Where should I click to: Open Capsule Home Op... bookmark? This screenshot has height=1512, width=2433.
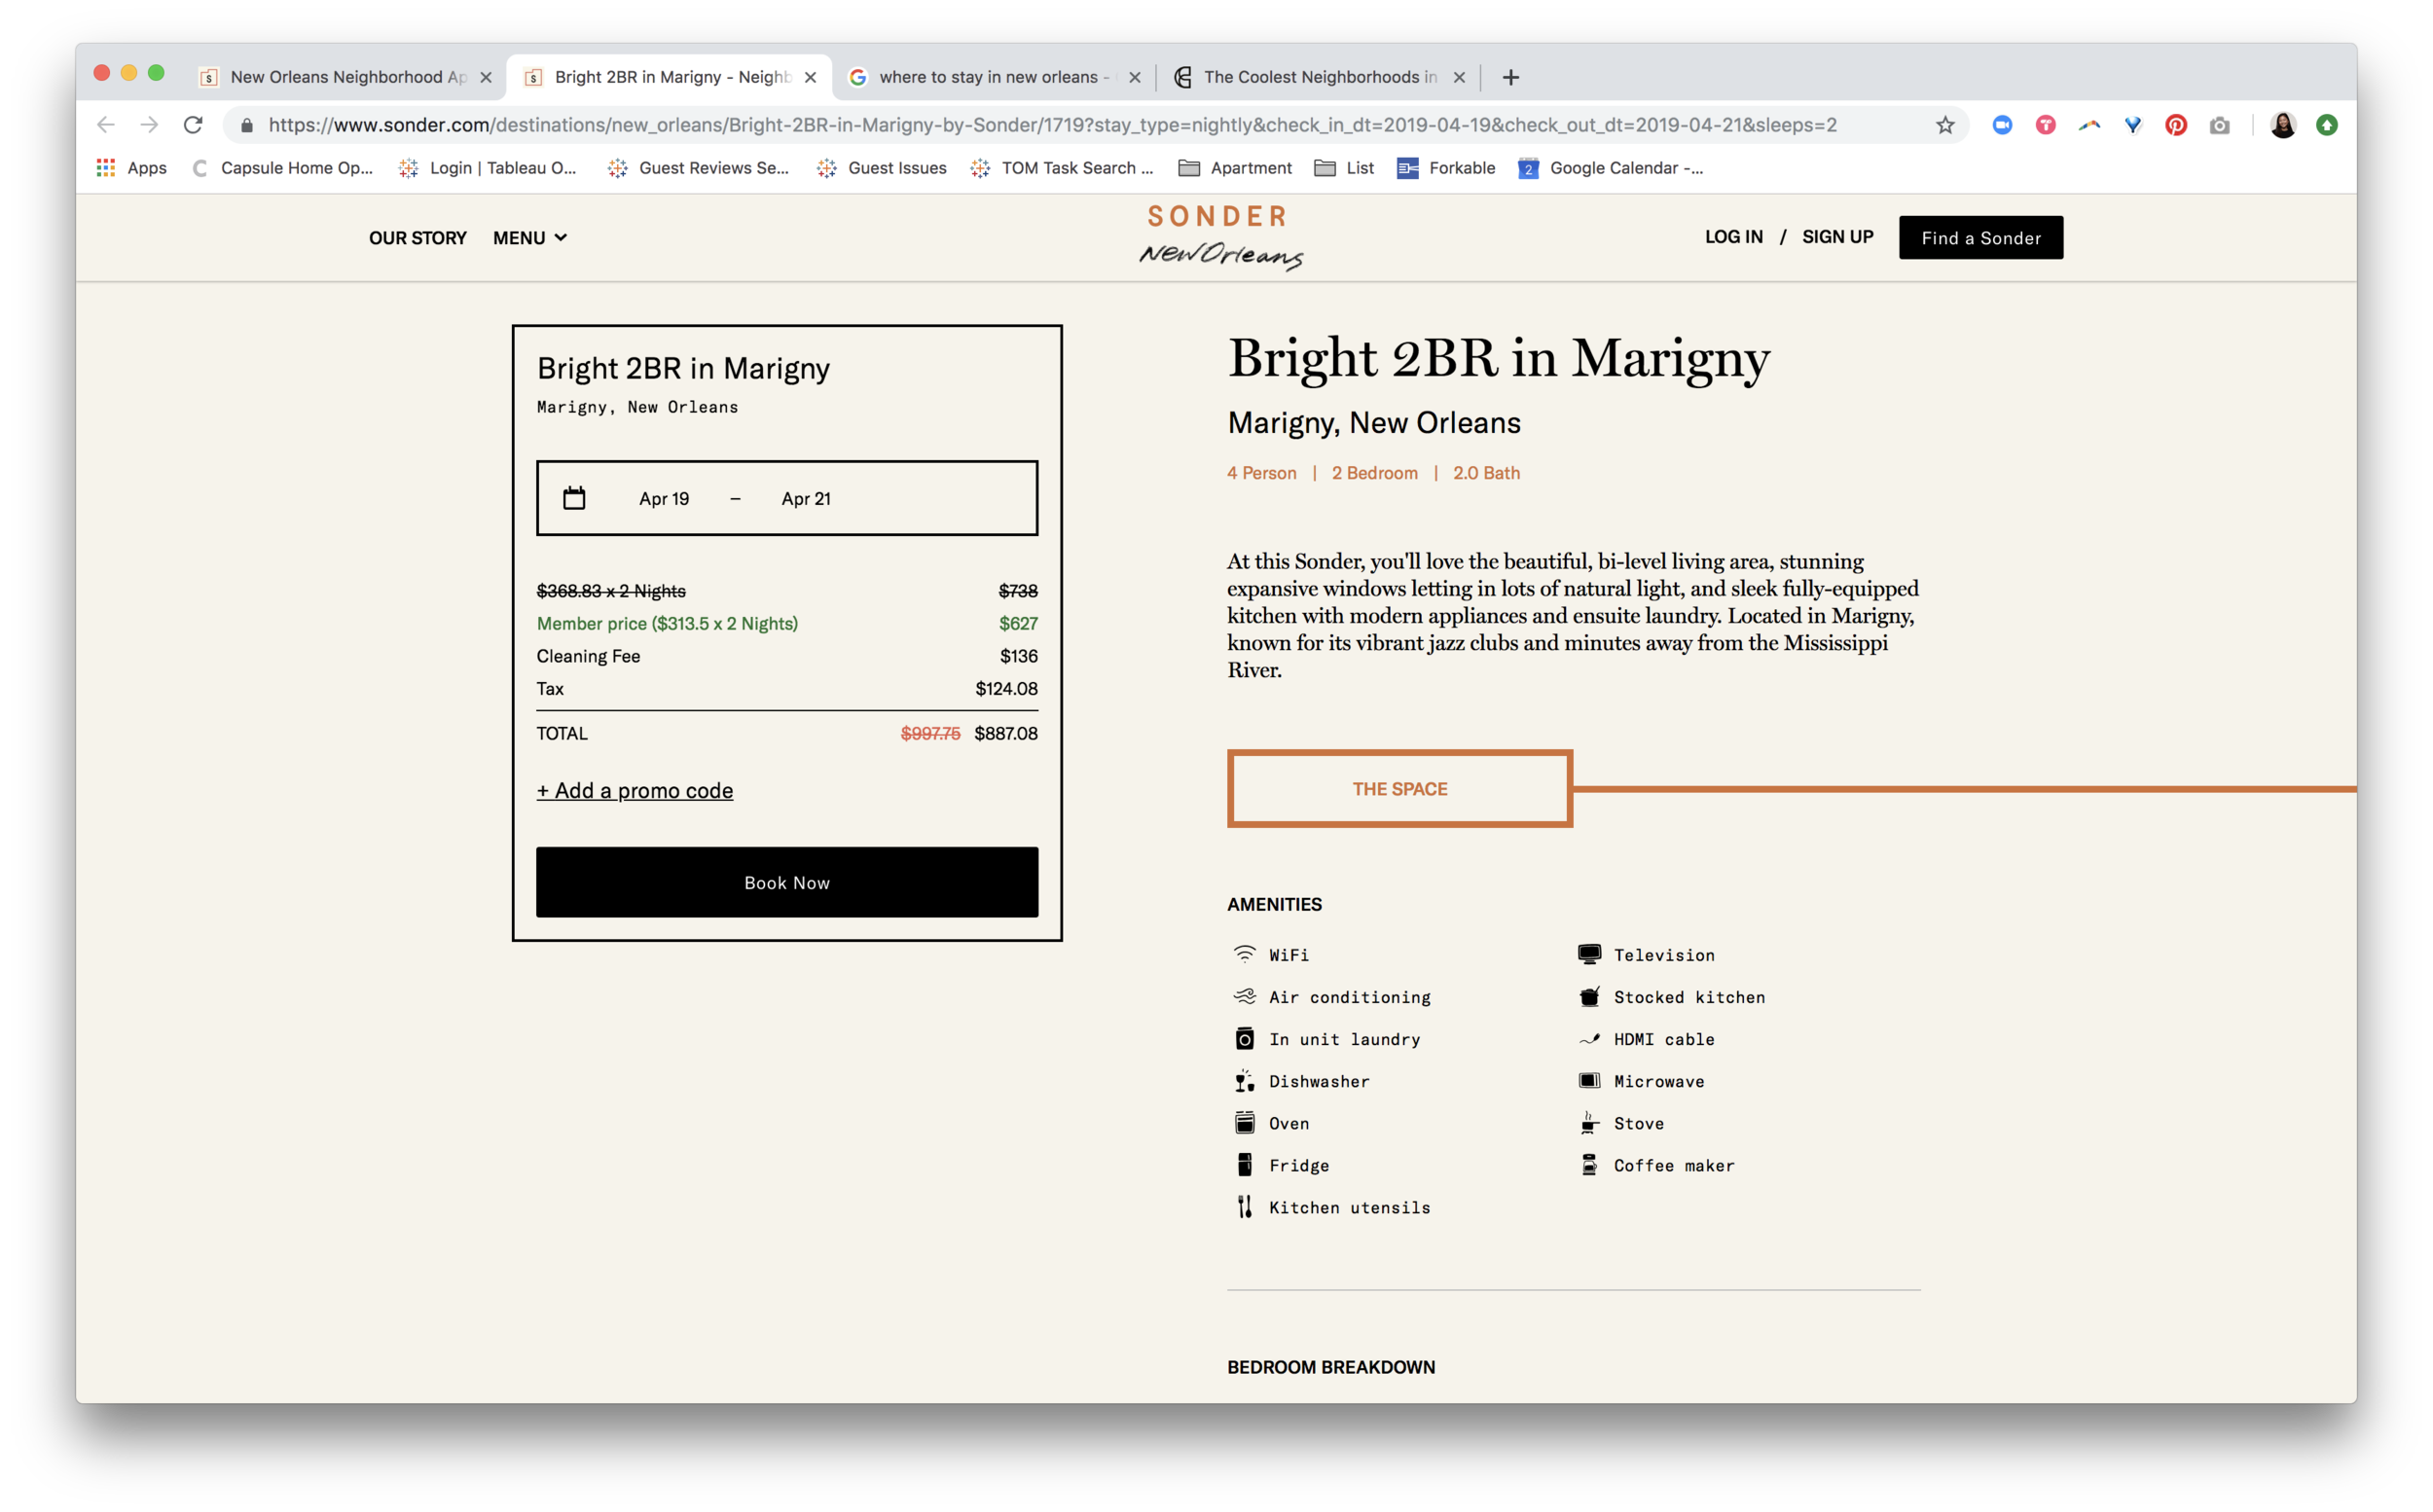click(x=282, y=168)
